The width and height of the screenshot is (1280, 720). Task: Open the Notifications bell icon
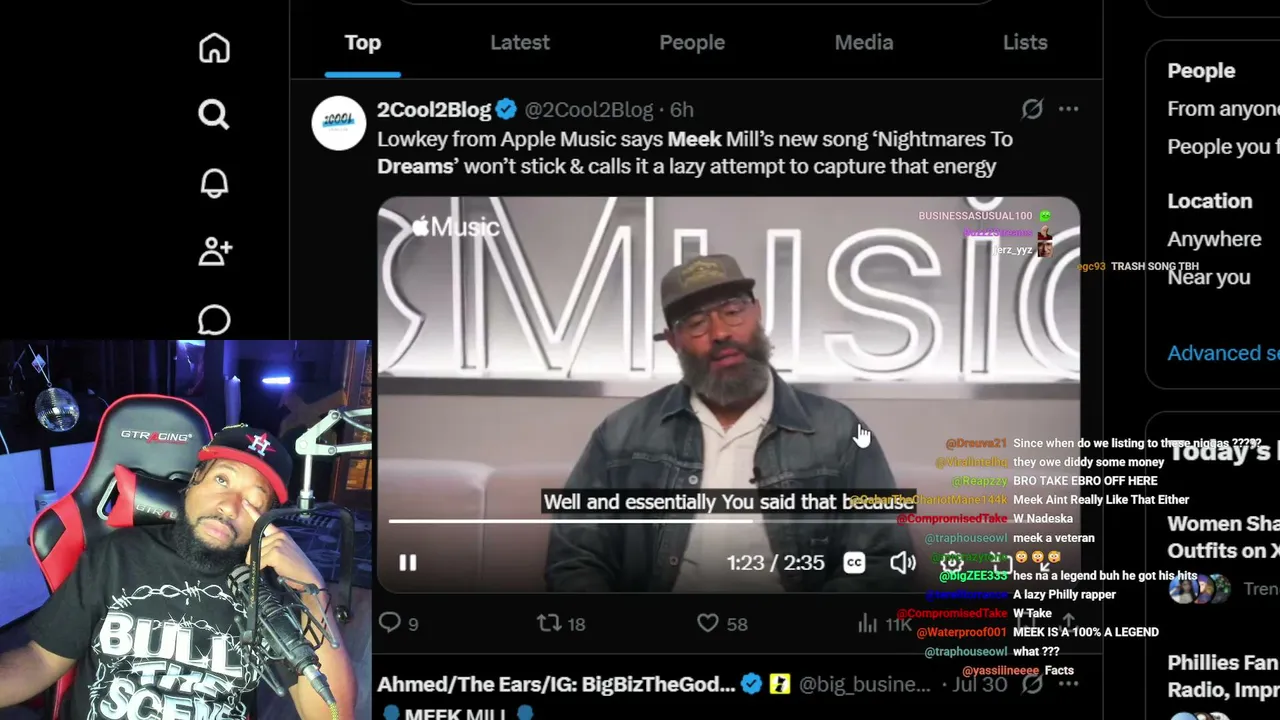pos(214,183)
